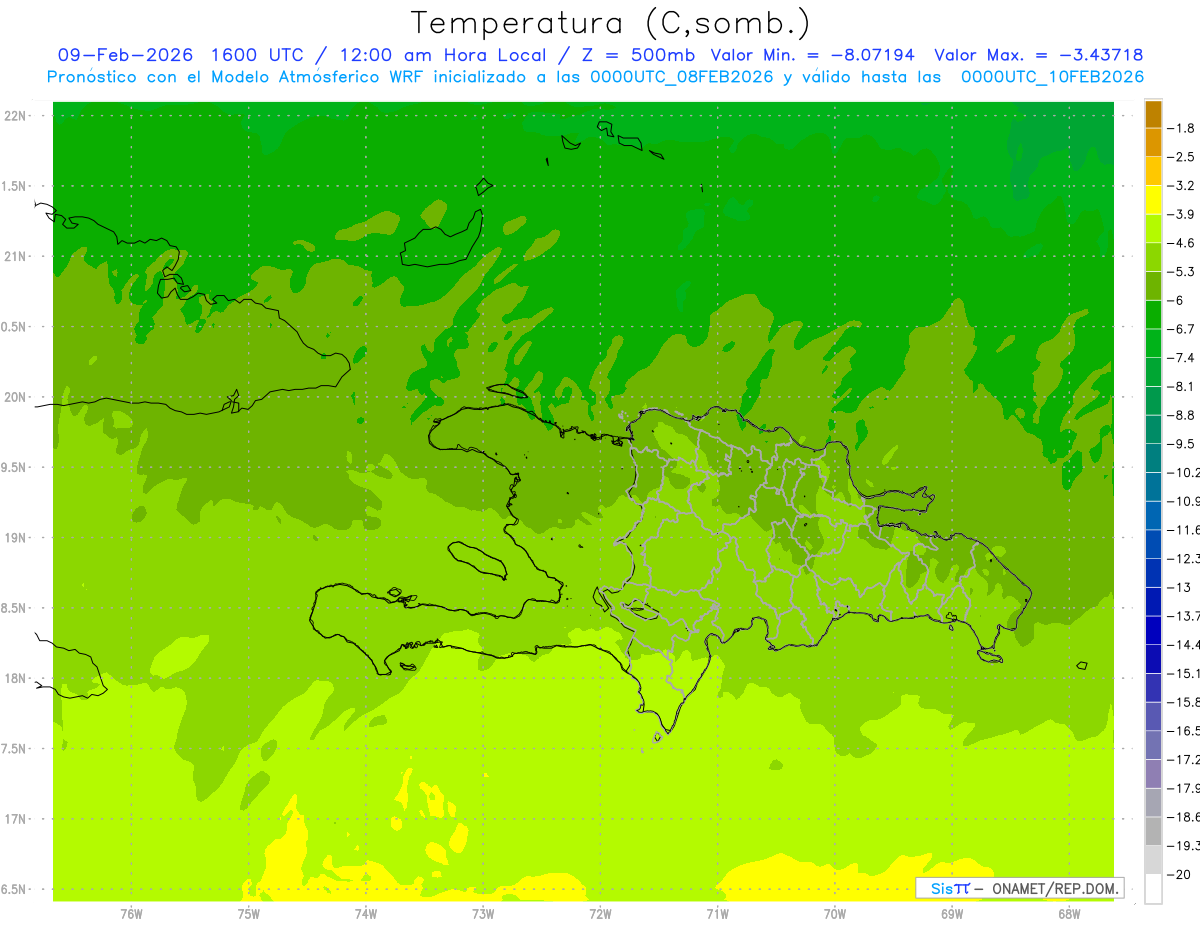The width and height of the screenshot is (1200, 927).
Task: Click the 72W longitude axis label
Action: [x=600, y=913]
